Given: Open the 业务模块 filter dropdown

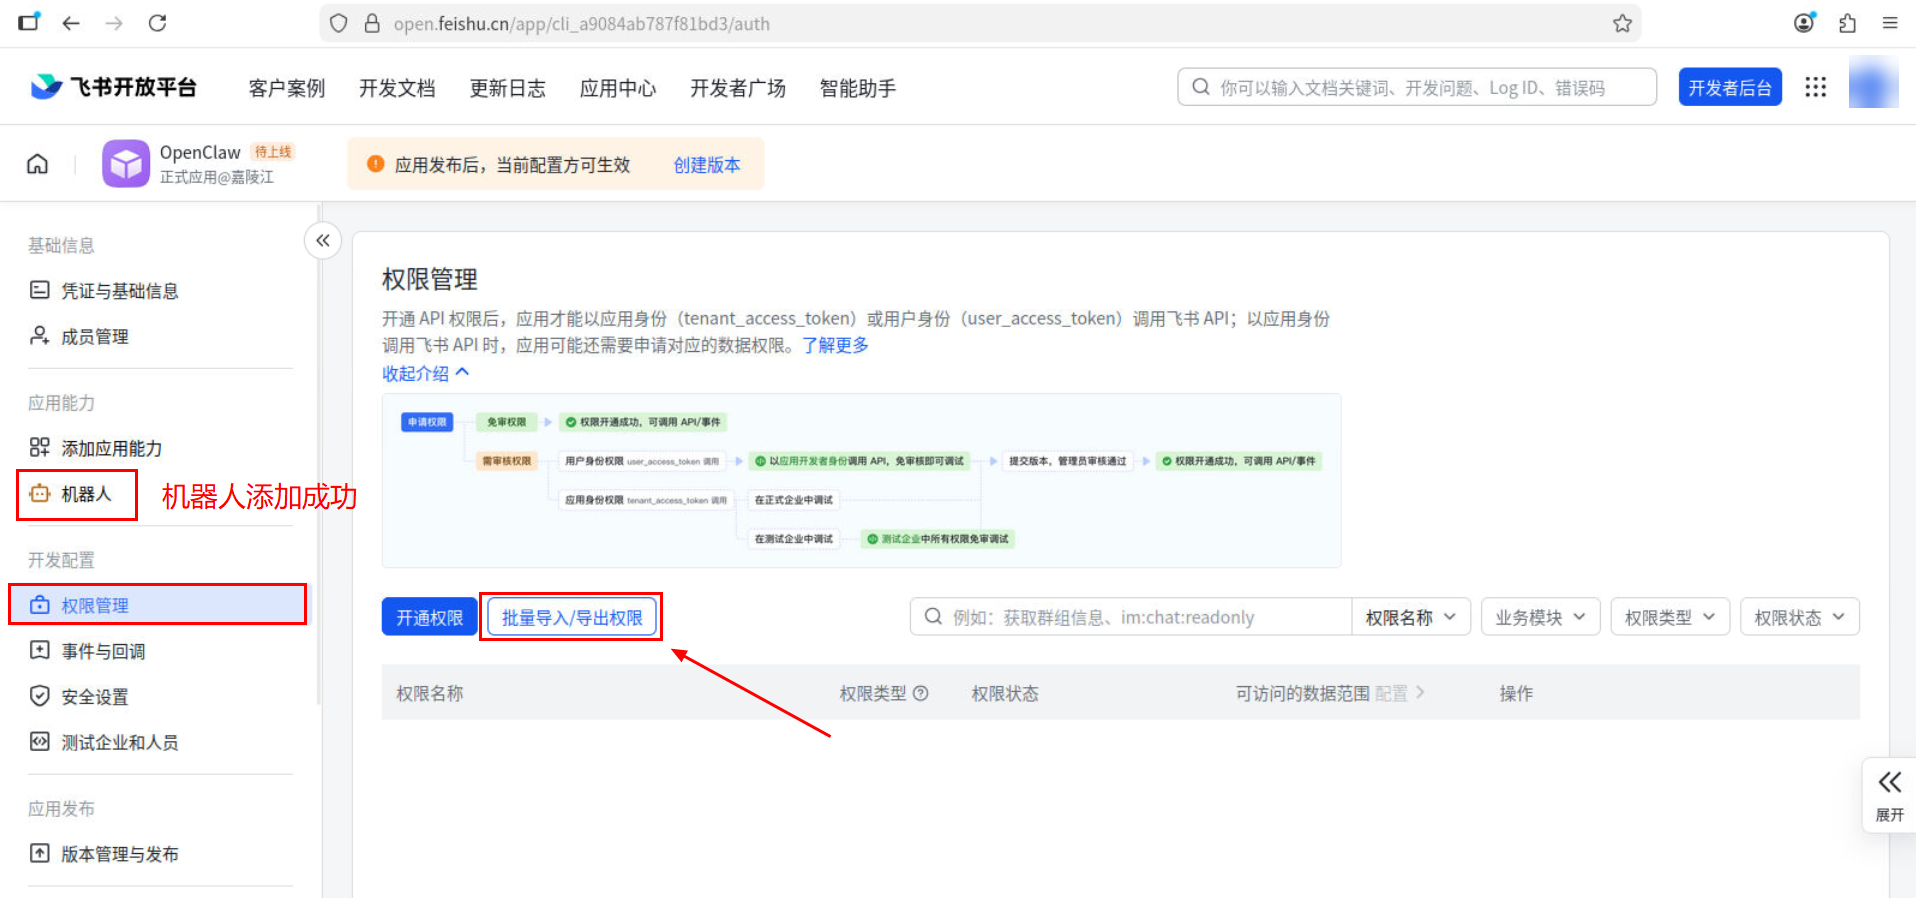Looking at the screenshot, I should [1540, 617].
